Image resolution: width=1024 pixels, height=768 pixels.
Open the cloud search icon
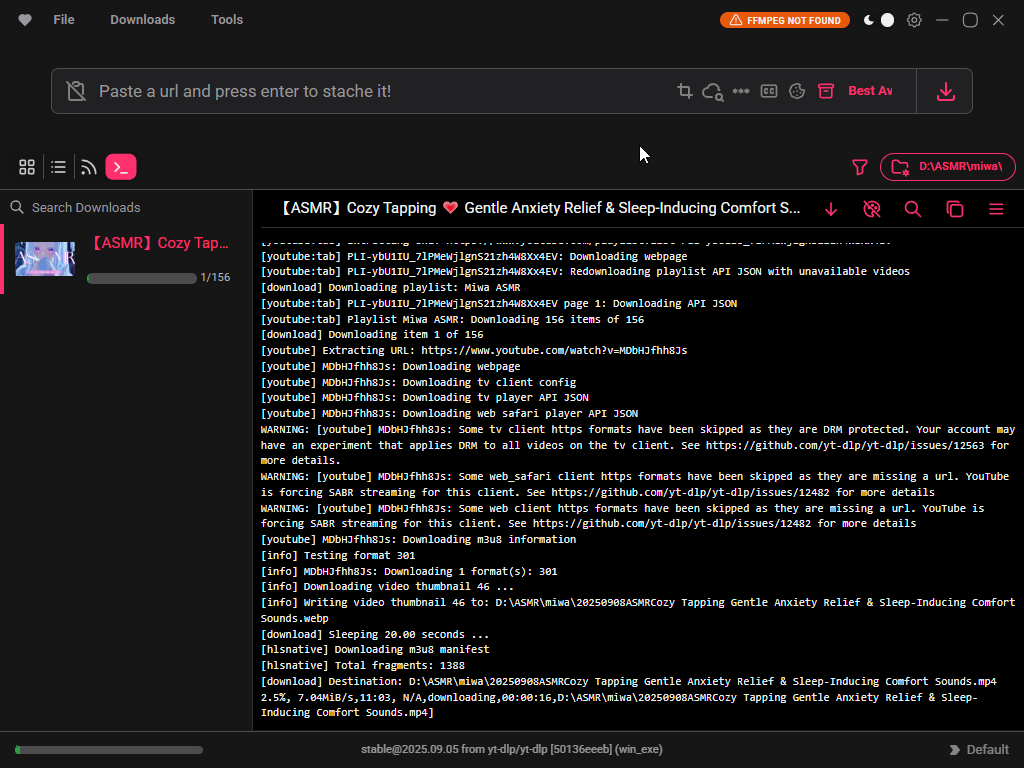pos(713,91)
